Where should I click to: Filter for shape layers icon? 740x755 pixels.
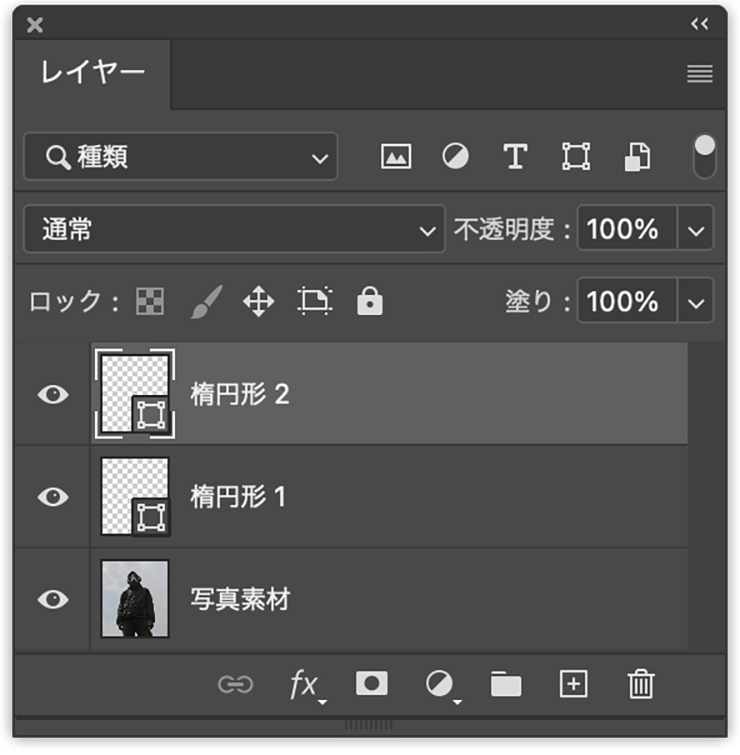pos(575,157)
